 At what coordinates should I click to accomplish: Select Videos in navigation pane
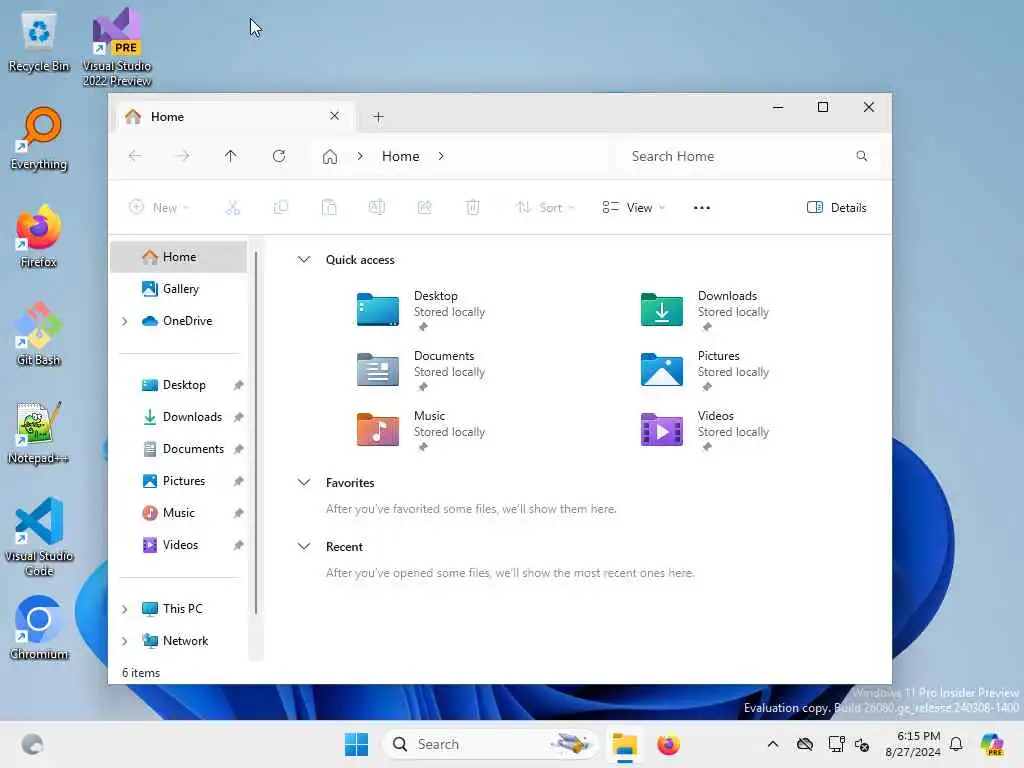(x=179, y=545)
